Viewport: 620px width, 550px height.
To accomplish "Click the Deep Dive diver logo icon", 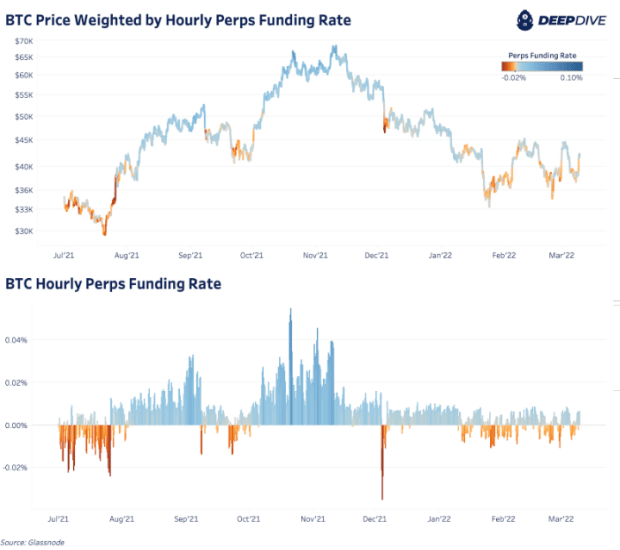I will [525, 20].
